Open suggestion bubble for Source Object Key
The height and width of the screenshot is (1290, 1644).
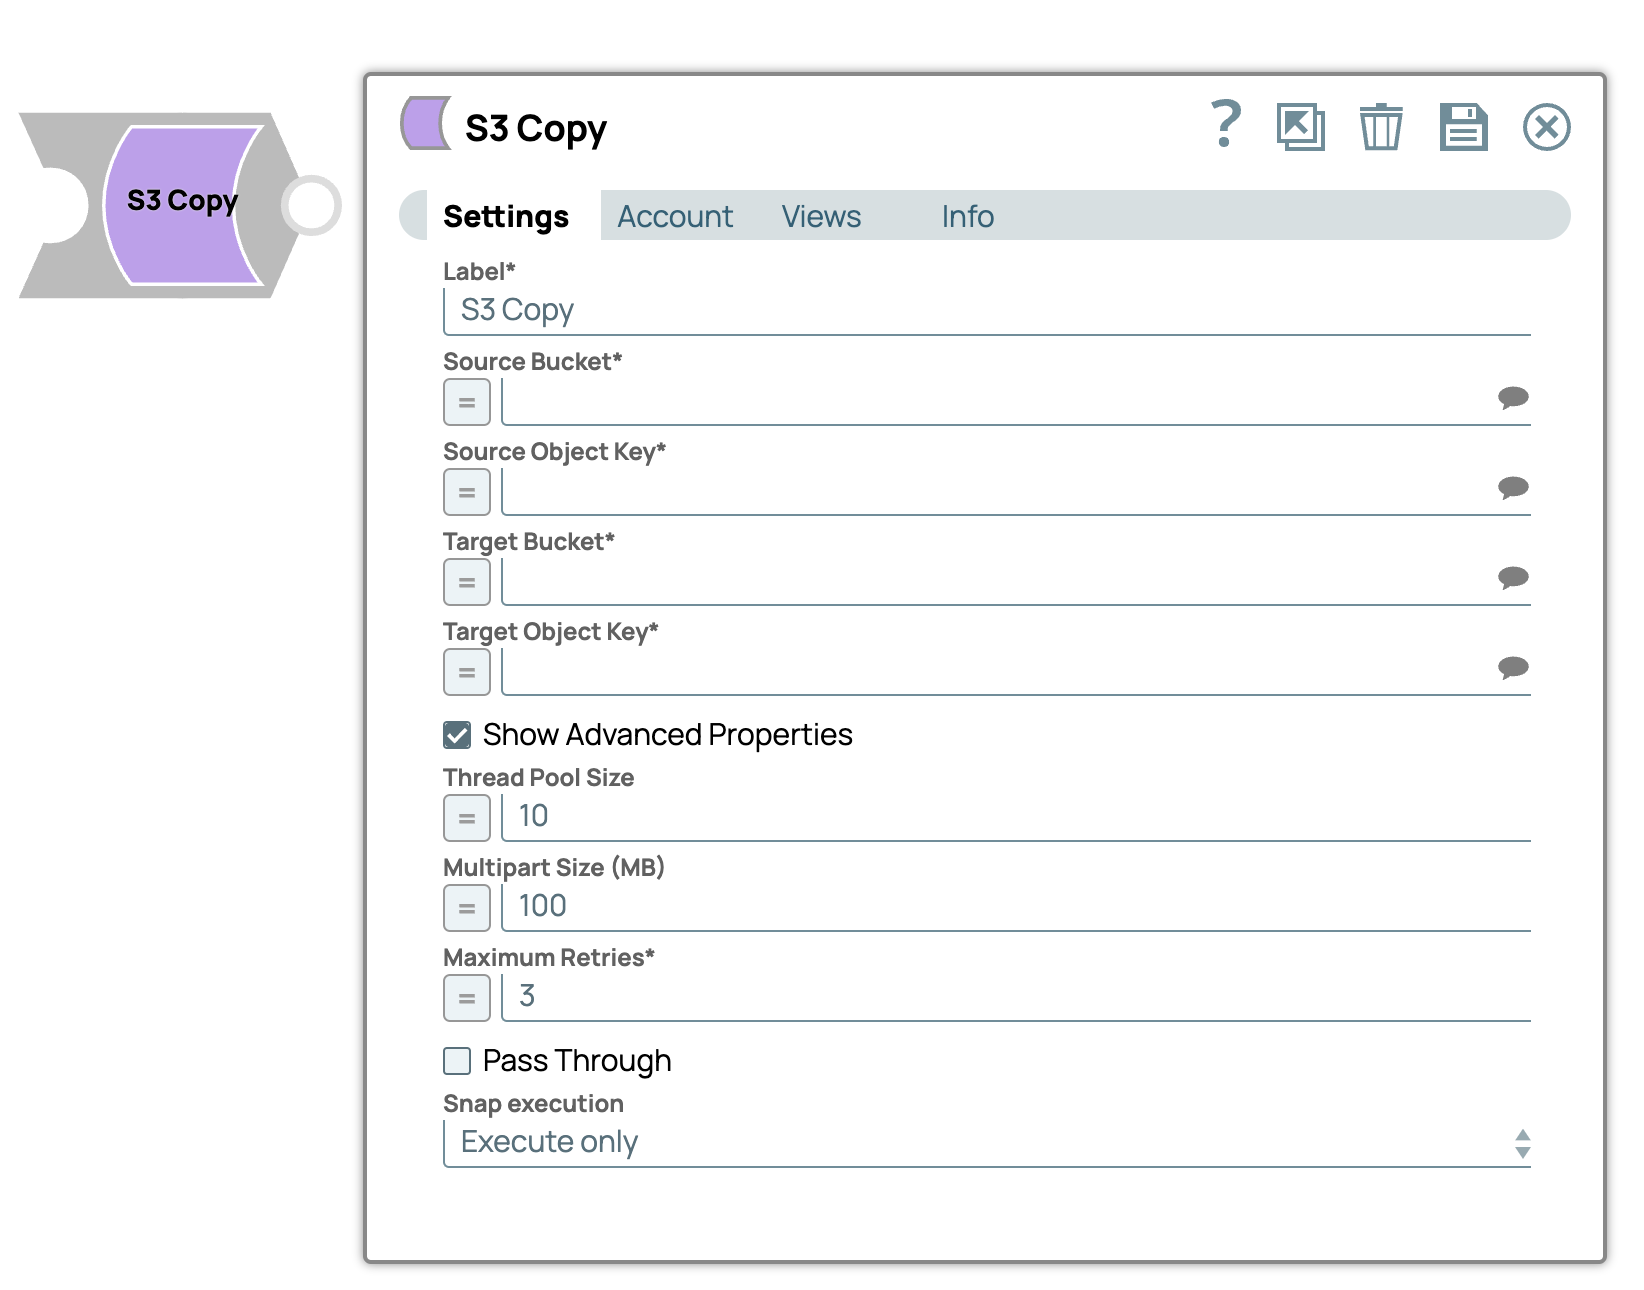click(x=1512, y=487)
